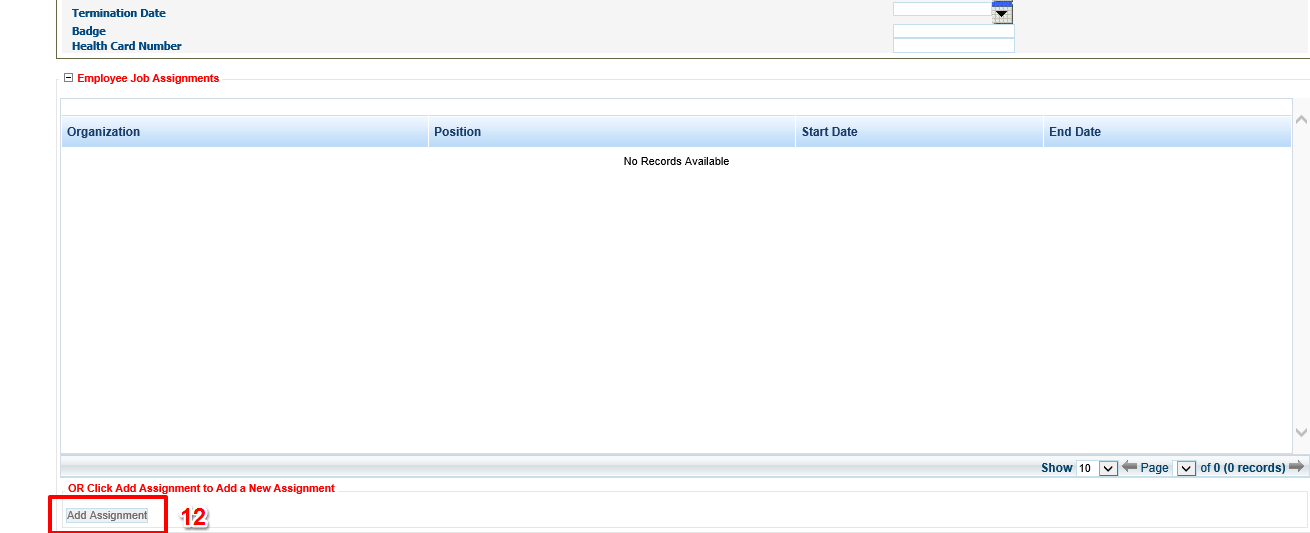Sort by the Start Date column header

(x=829, y=132)
